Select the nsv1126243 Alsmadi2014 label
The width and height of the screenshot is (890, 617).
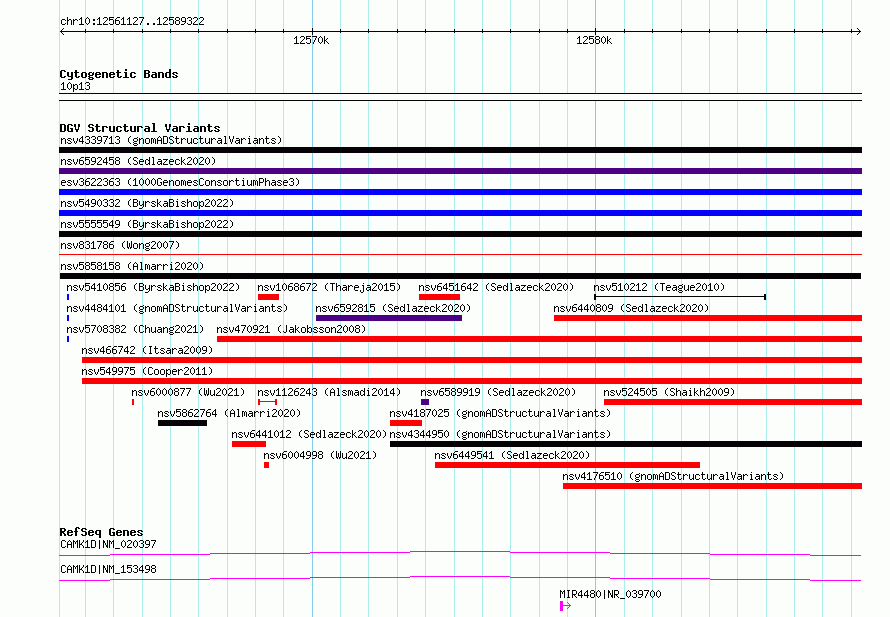tap(329, 392)
